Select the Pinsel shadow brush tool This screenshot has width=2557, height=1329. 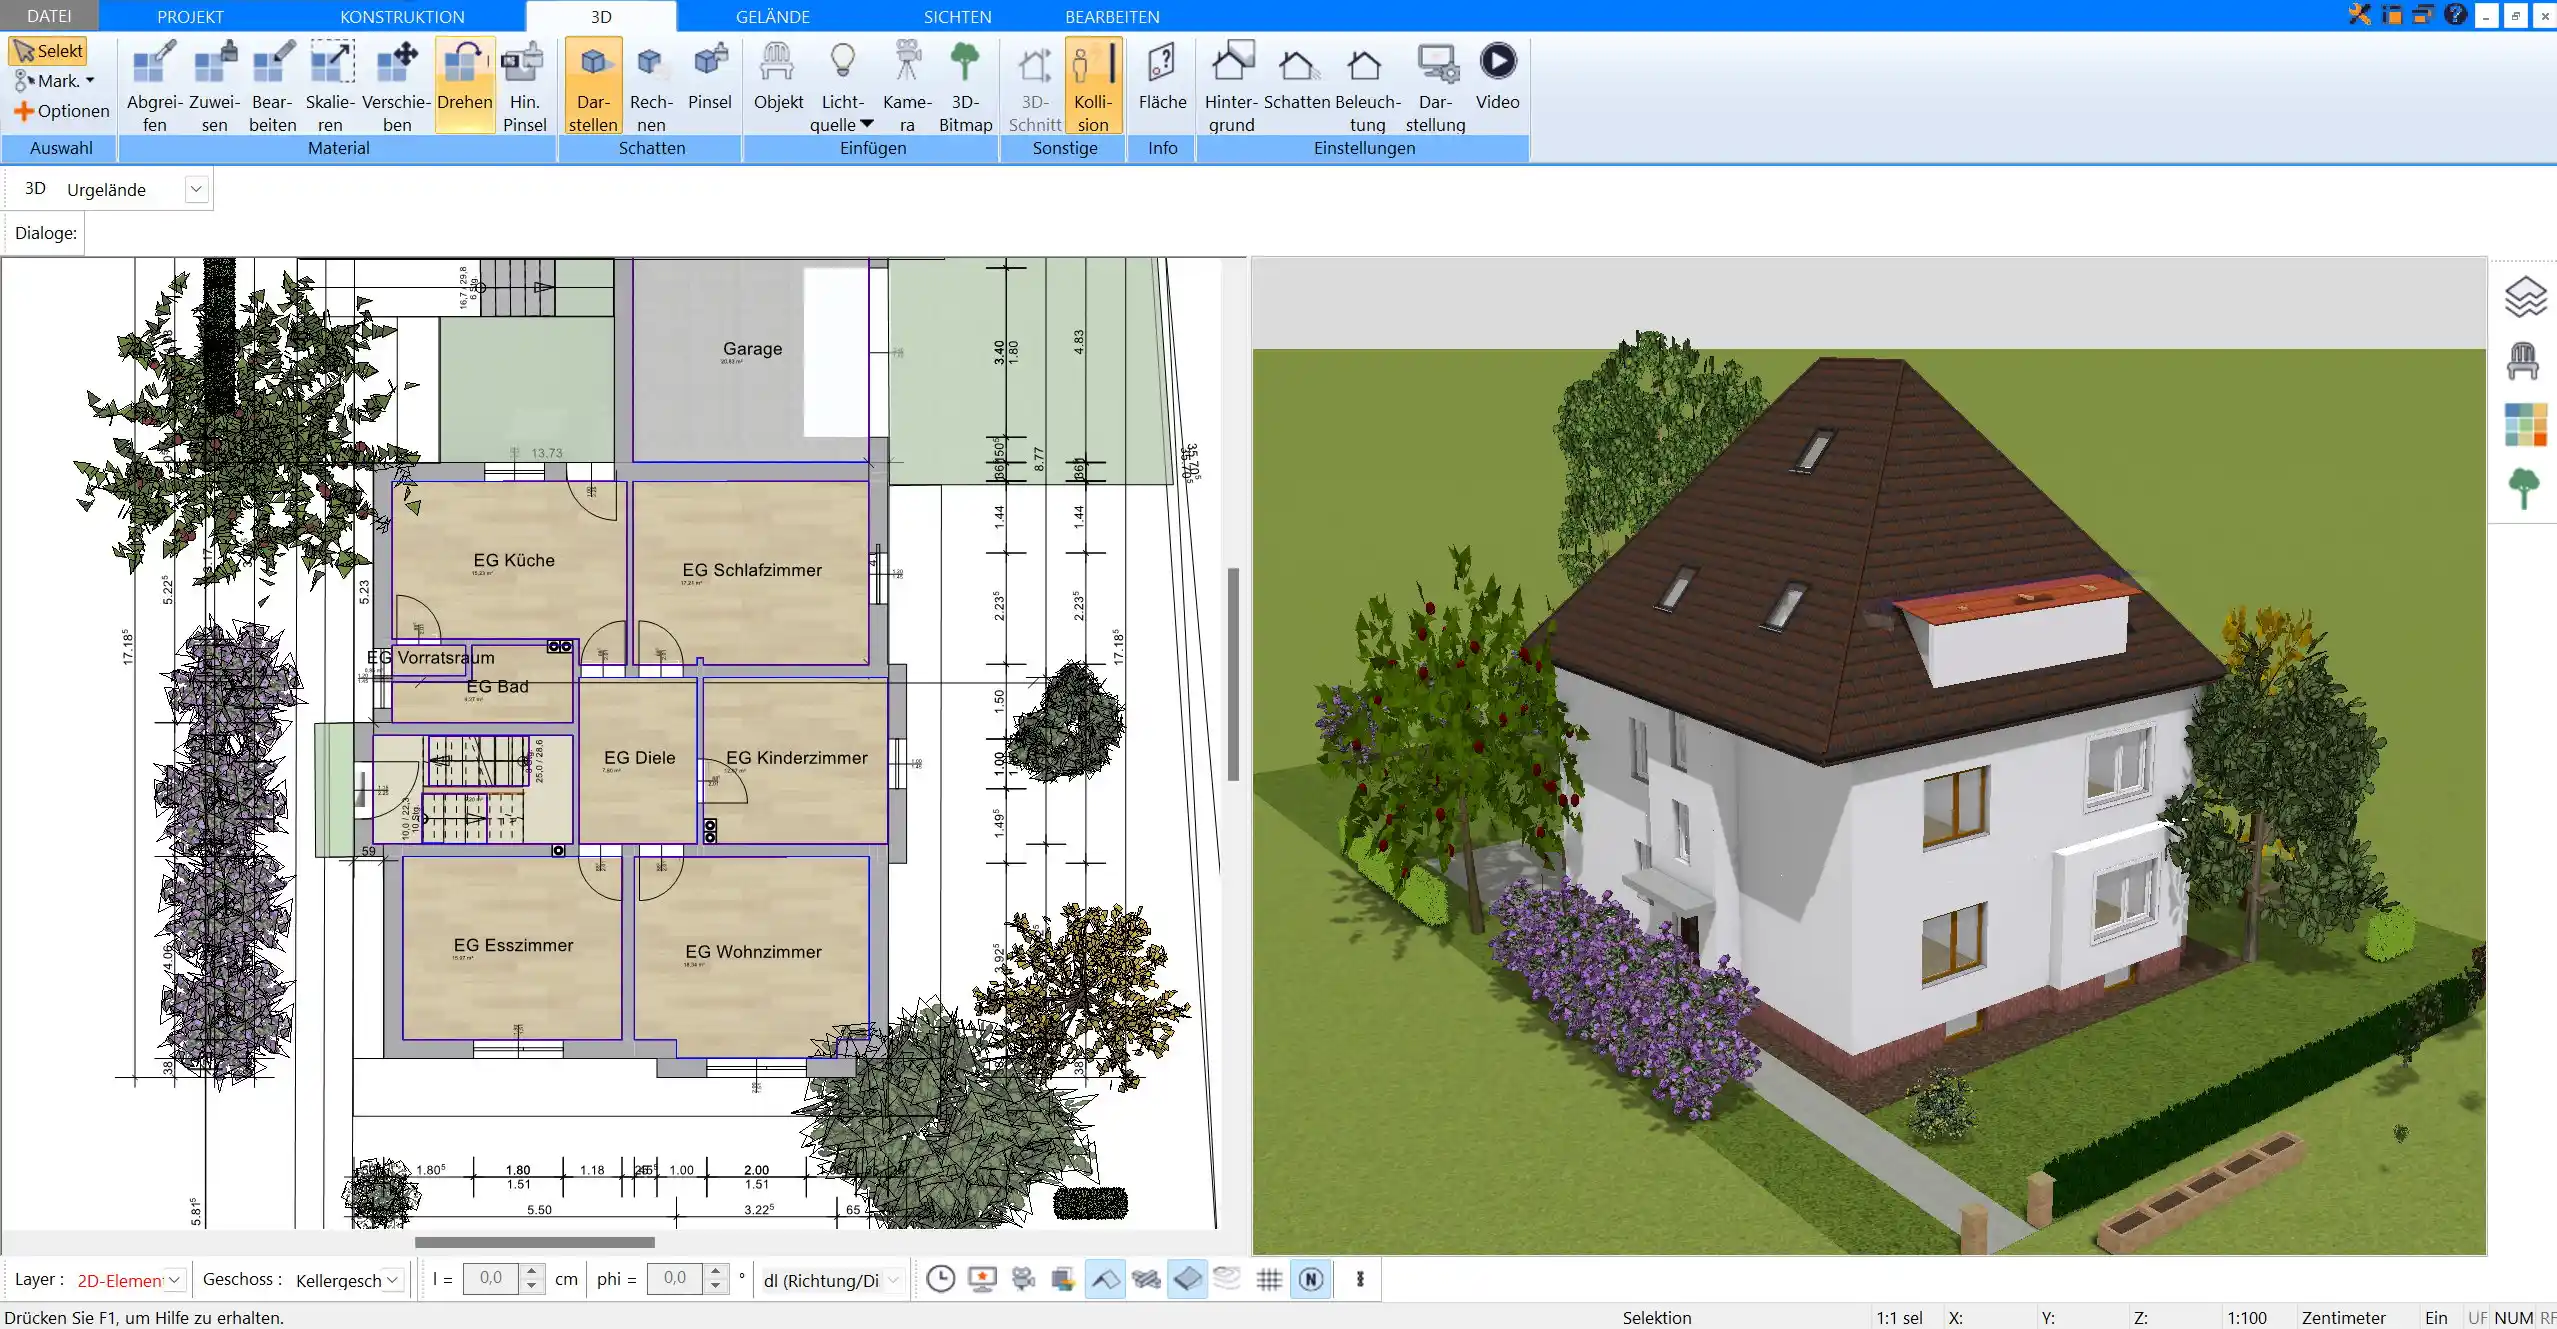(710, 76)
